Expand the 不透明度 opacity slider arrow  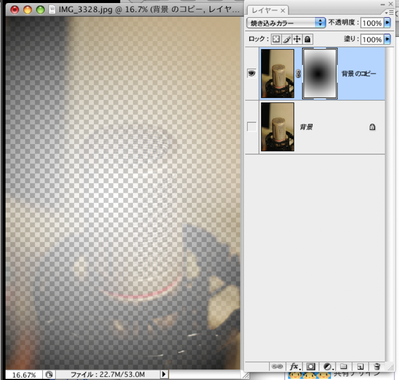[387, 22]
